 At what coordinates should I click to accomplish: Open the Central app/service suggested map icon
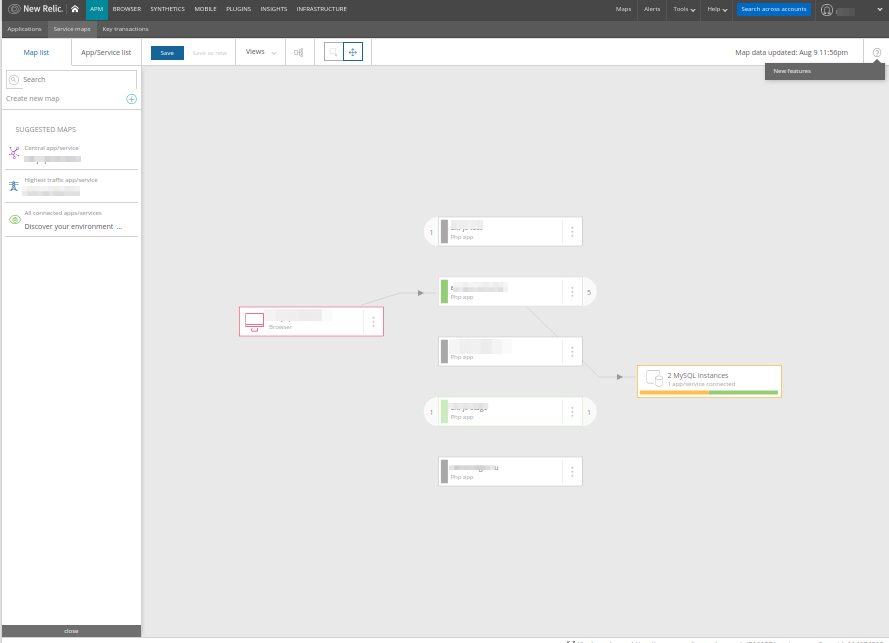point(14,151)
